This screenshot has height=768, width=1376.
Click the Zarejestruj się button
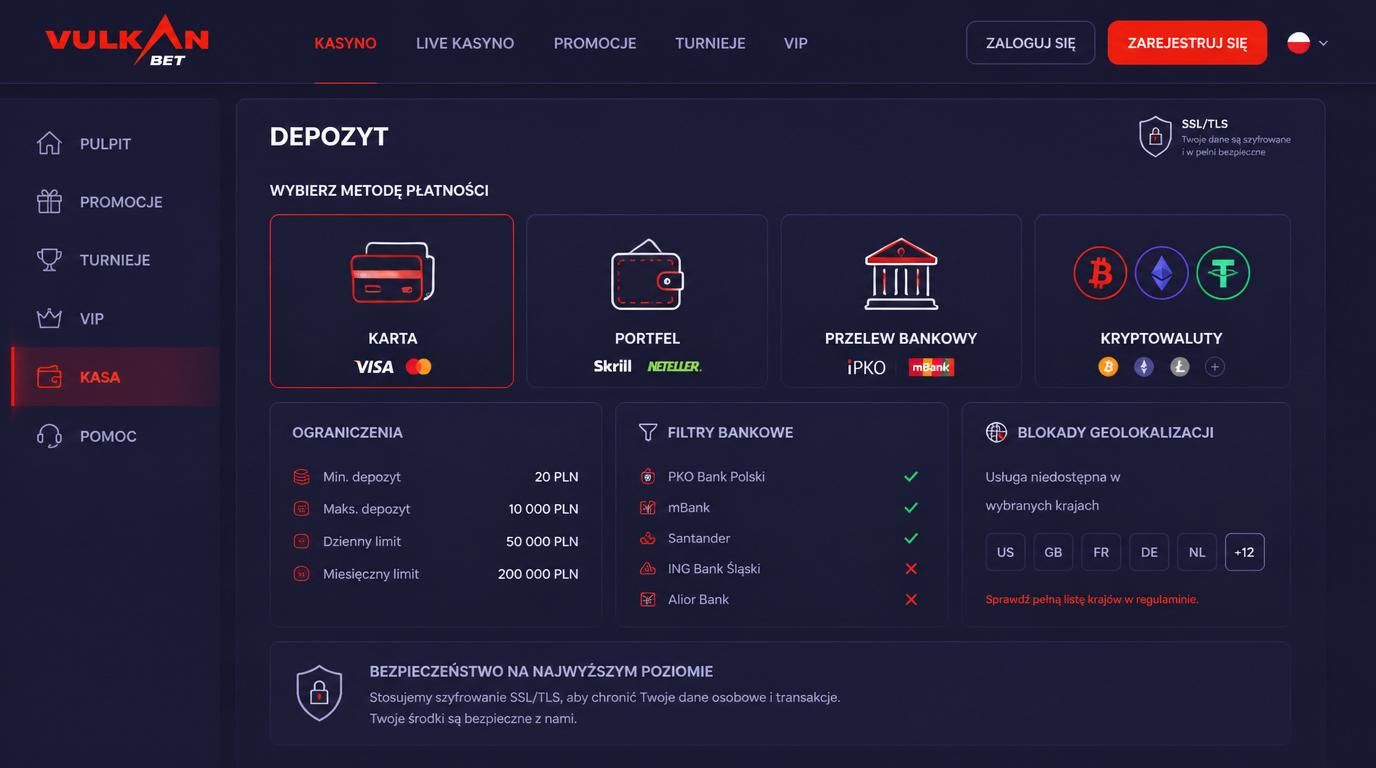point(1187,43)
